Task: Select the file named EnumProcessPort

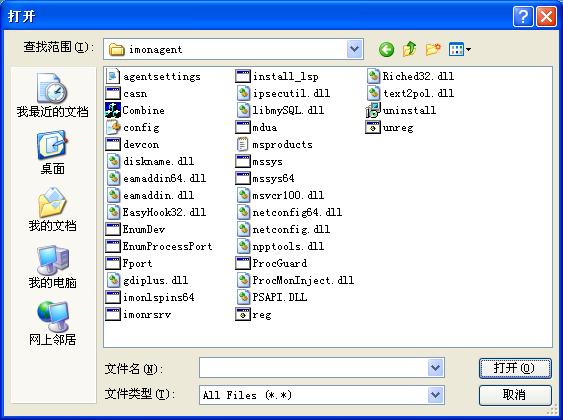Action: click(159, 246)
